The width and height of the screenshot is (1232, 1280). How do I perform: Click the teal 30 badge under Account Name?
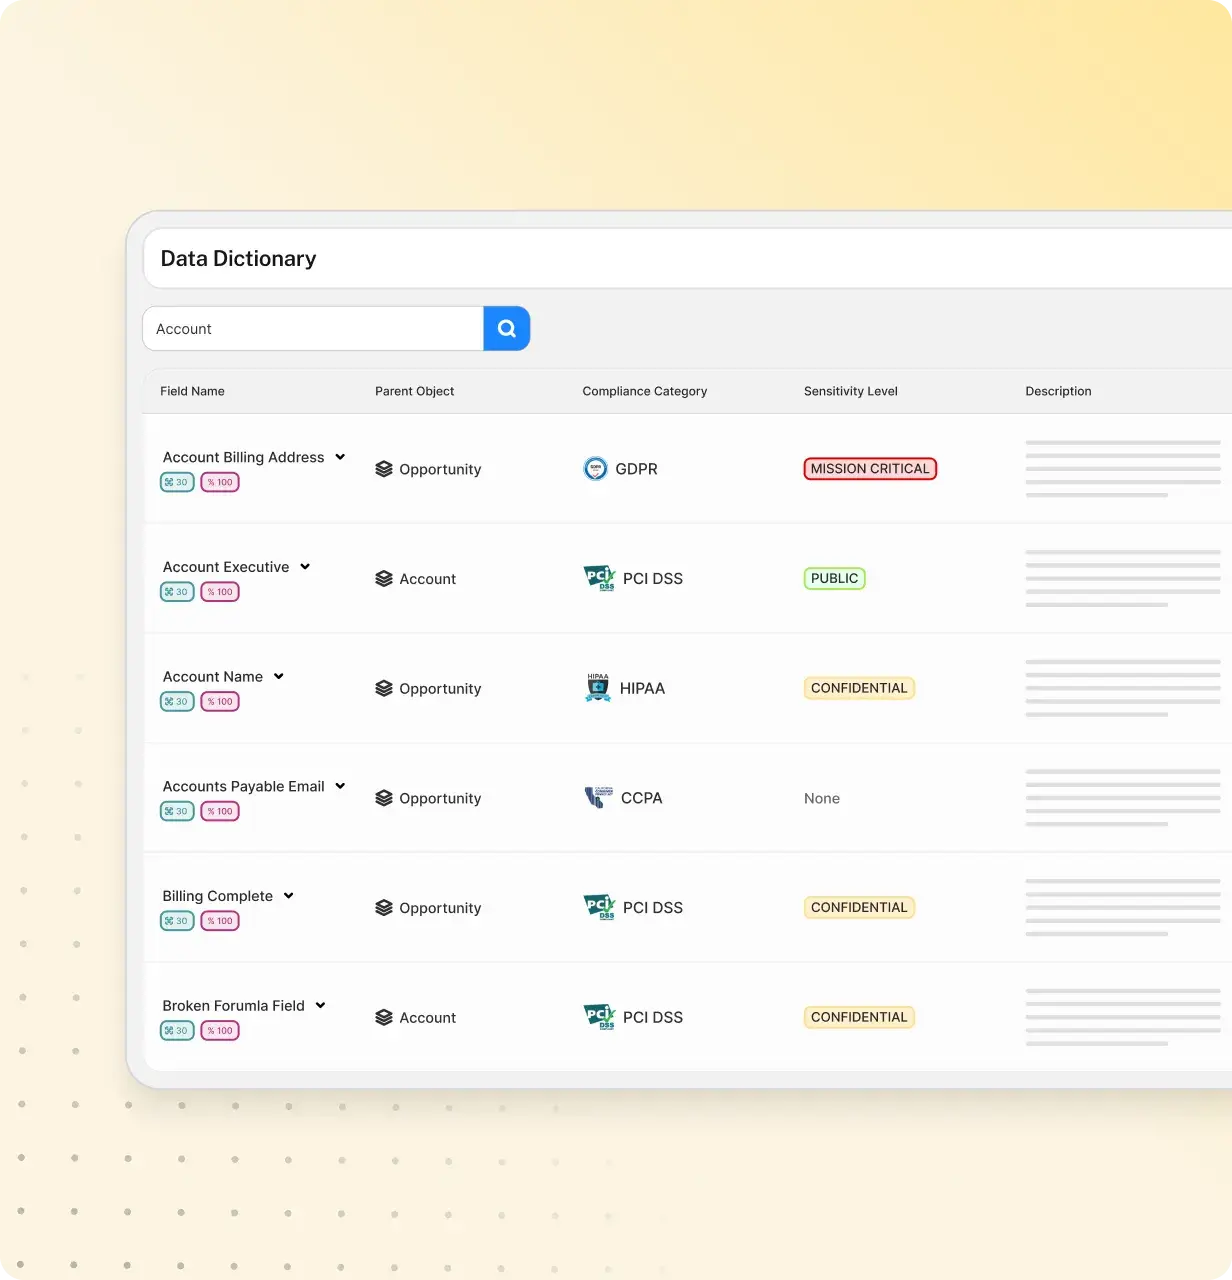(x=177, y=702)
